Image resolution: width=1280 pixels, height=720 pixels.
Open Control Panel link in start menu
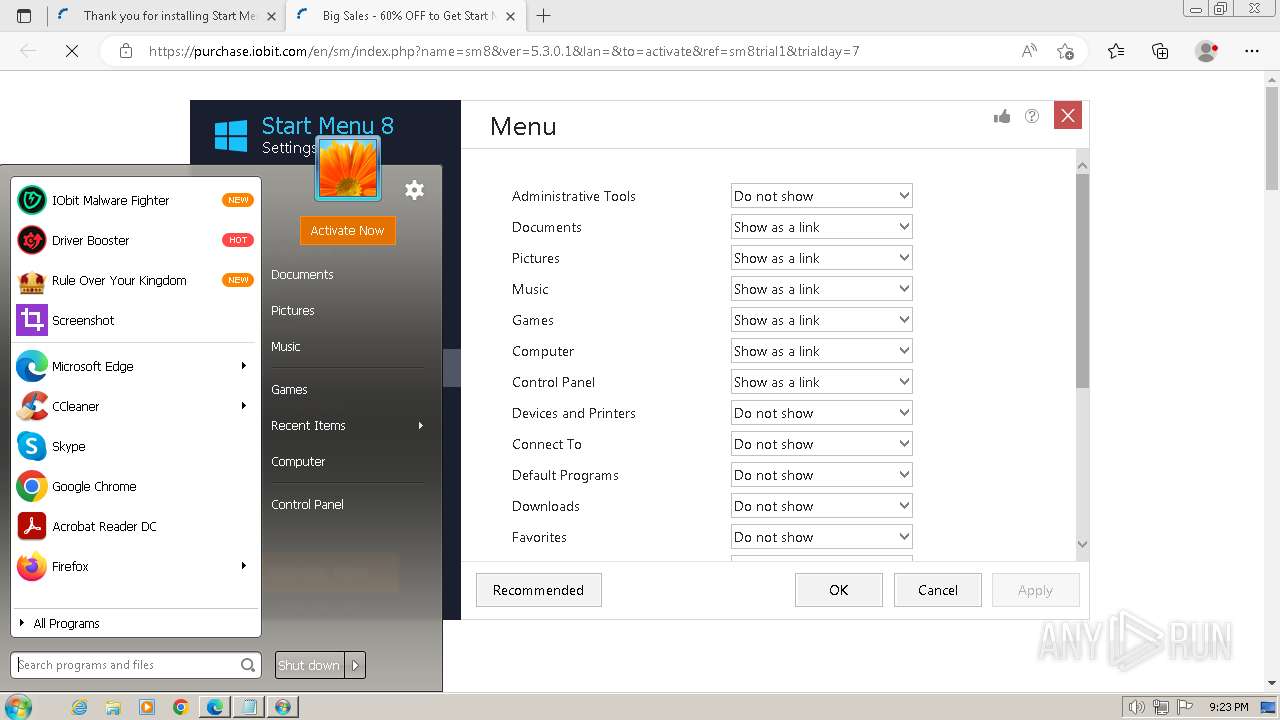coord(307,504)
